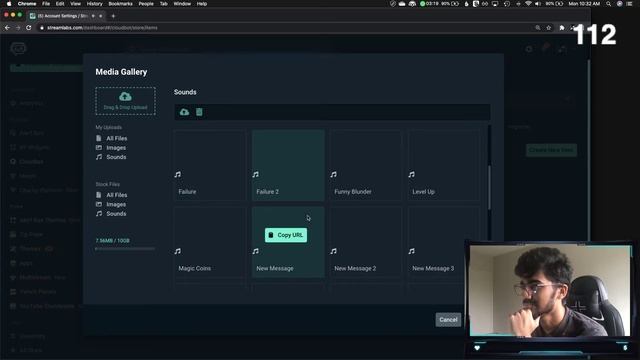The image size is (640, 360).
Task: Reload the page in Chrome
Action: pos(29,28)
